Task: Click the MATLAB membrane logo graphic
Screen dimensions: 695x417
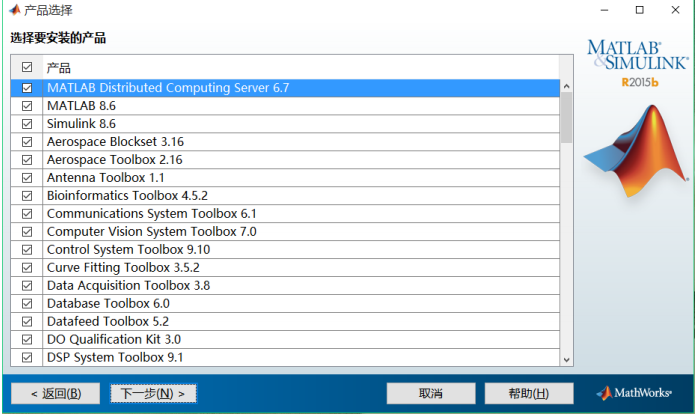Action: pos(636,151)
